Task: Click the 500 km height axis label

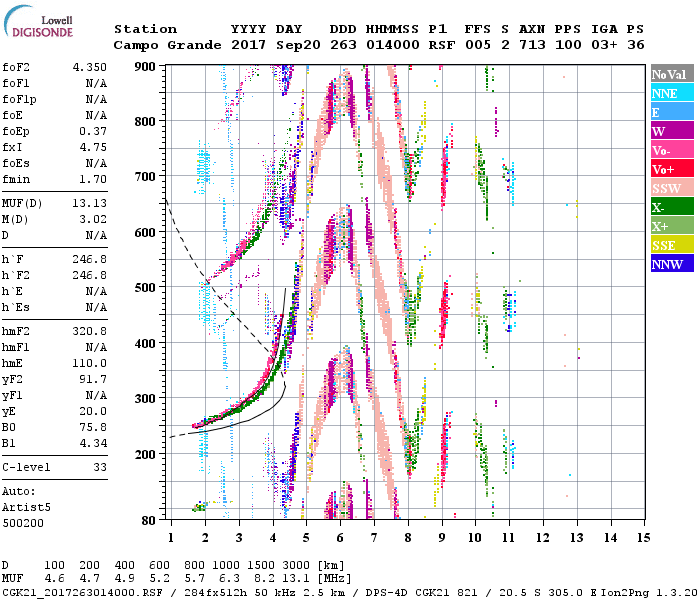Action: tap(145, 288)
